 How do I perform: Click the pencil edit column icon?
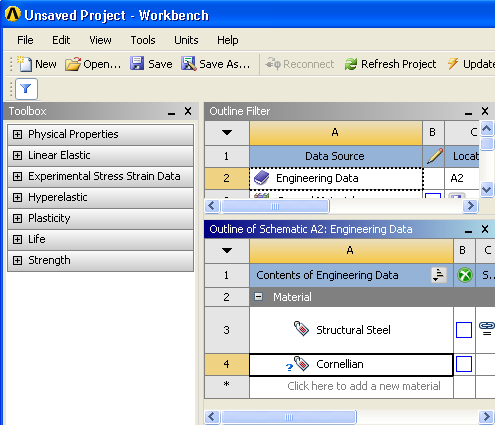point(434,156)
